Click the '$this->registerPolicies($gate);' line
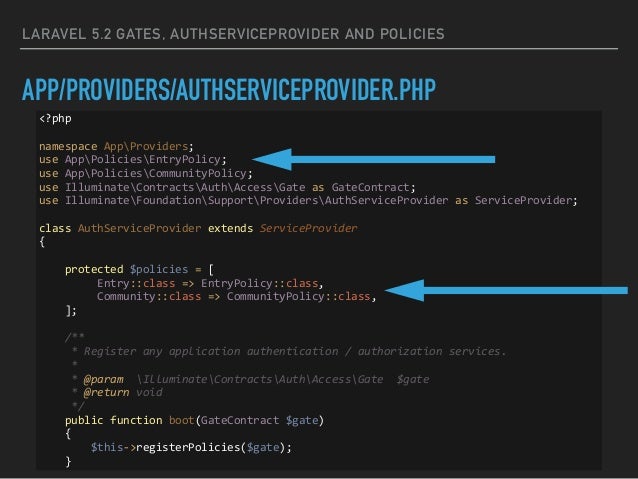The image size is (638, 479). (191, 448)
